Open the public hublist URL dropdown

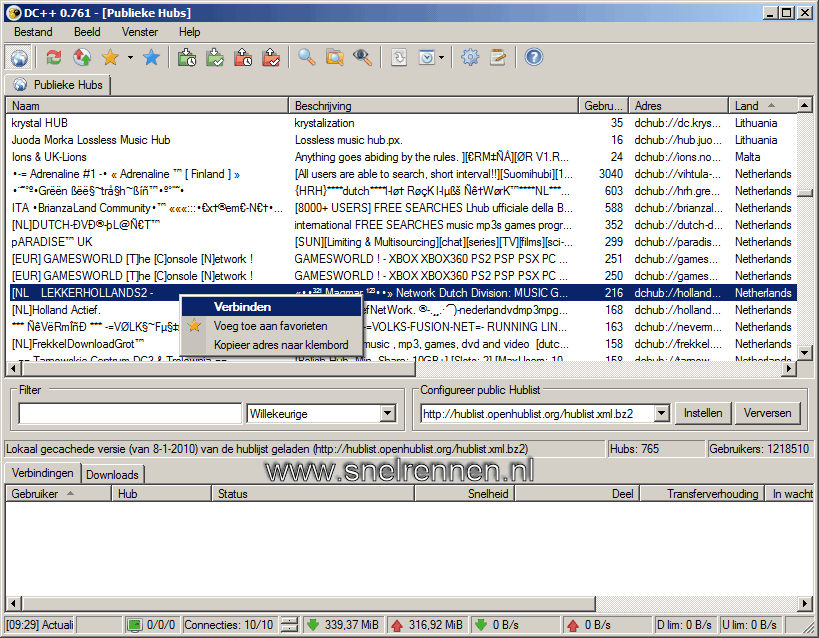(x=661, y=413)
